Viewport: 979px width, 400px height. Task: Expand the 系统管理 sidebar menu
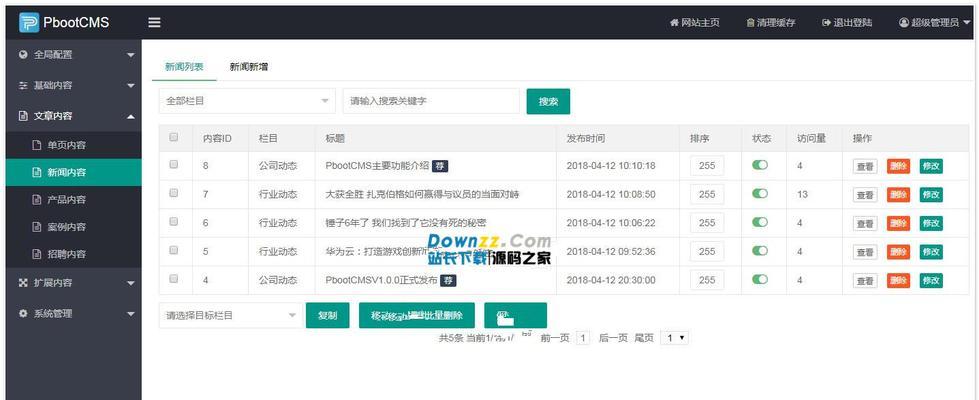click(x=74, y=313)
